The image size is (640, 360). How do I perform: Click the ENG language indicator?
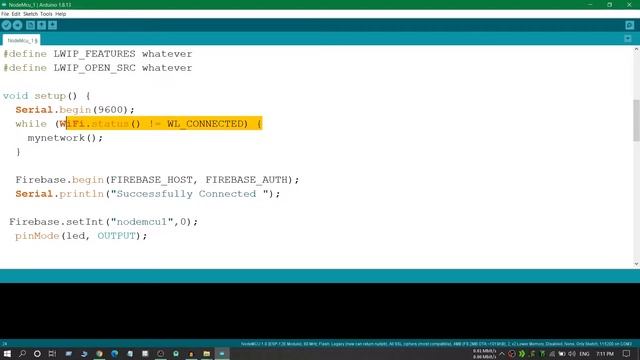click(x=584, y=354)
